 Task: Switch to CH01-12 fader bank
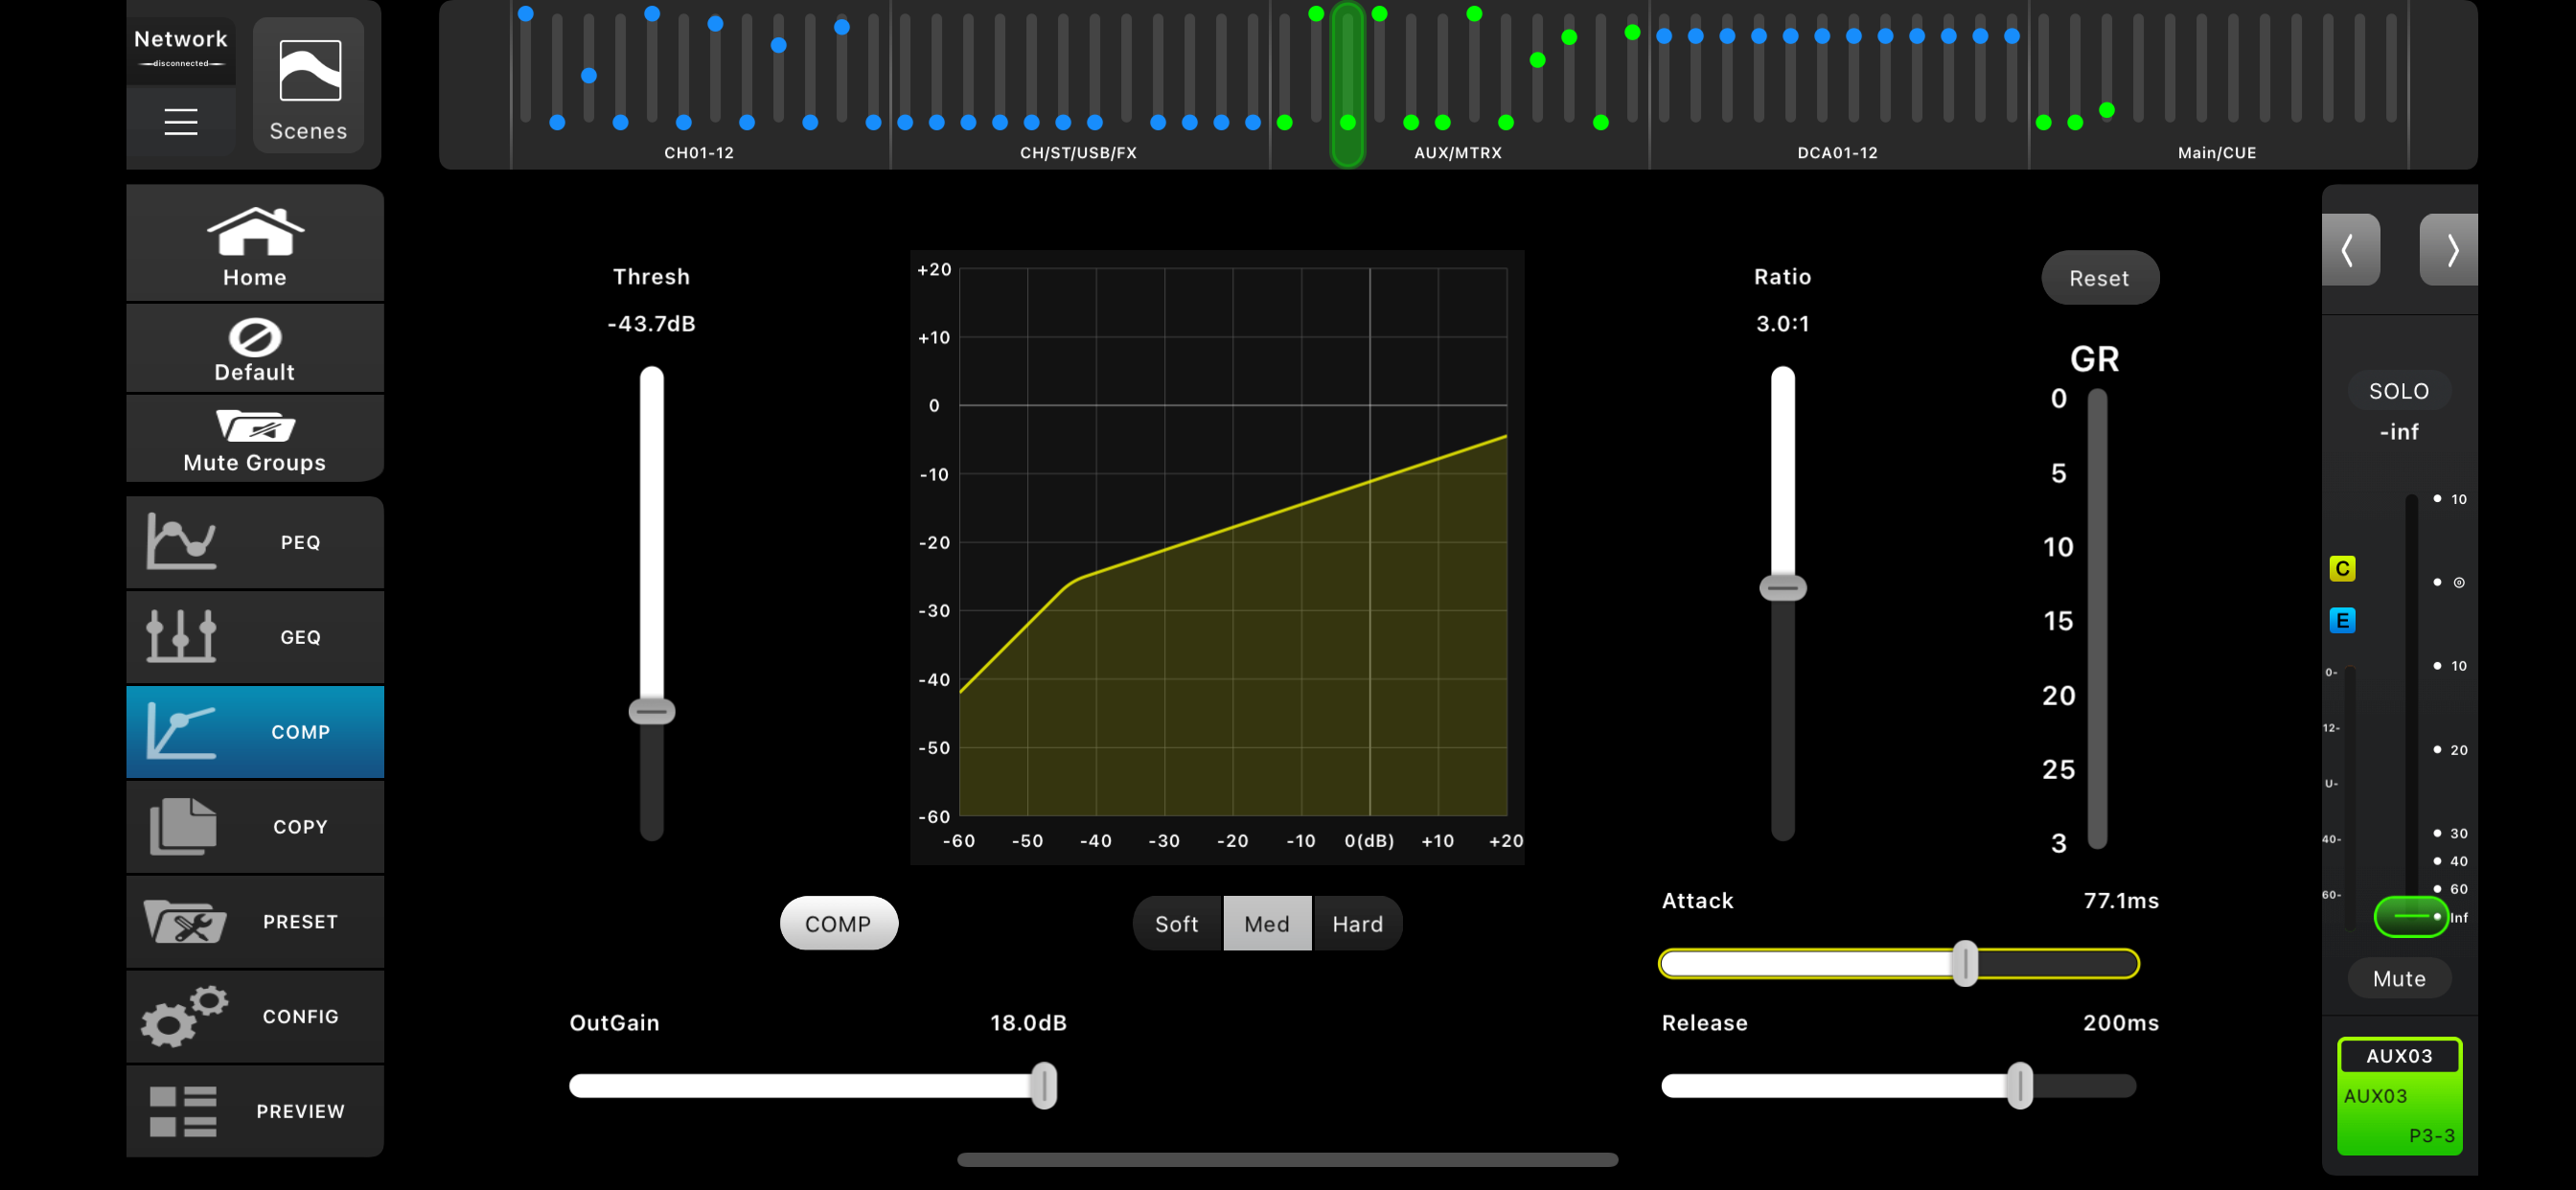tap(699, 85)
